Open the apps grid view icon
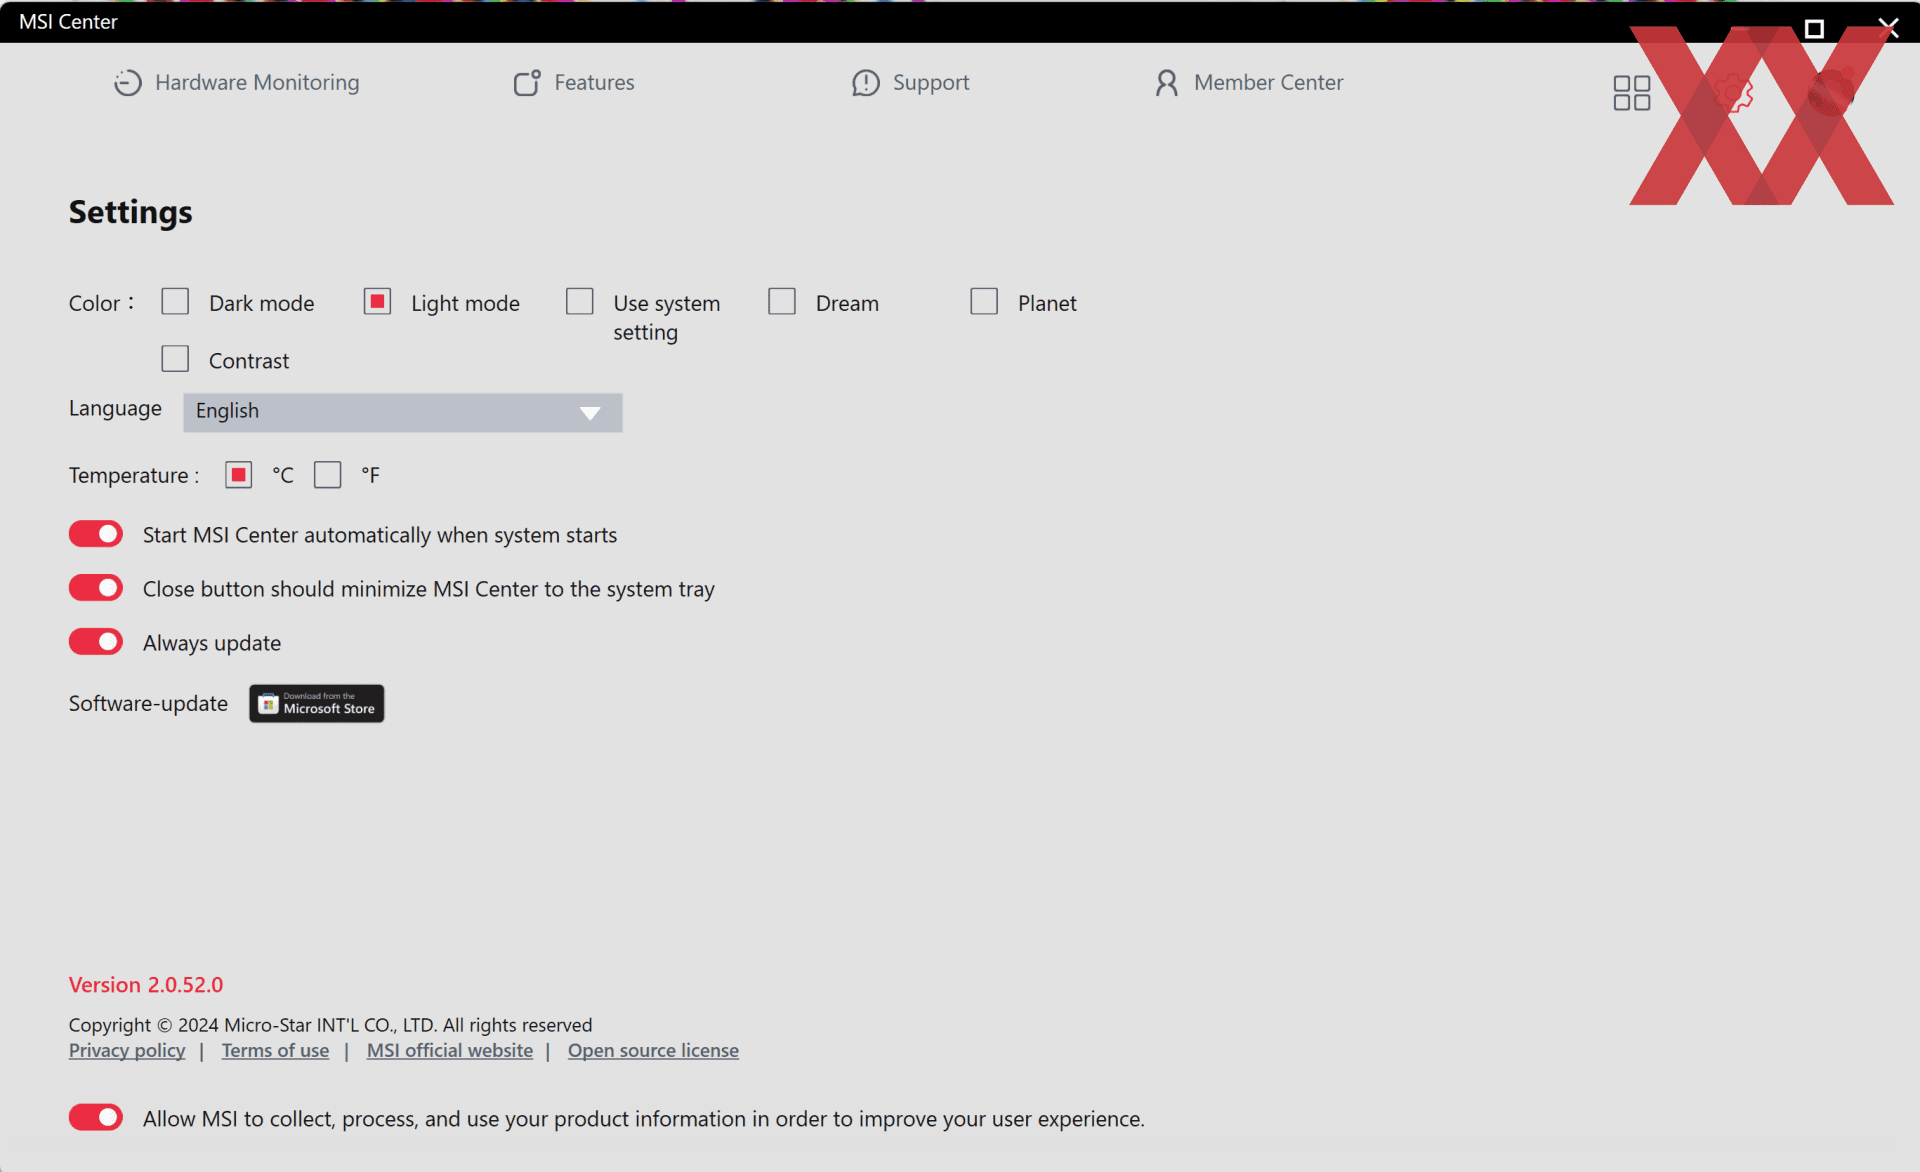This screenshot has height=1172, width=1920. [1631, 93]
